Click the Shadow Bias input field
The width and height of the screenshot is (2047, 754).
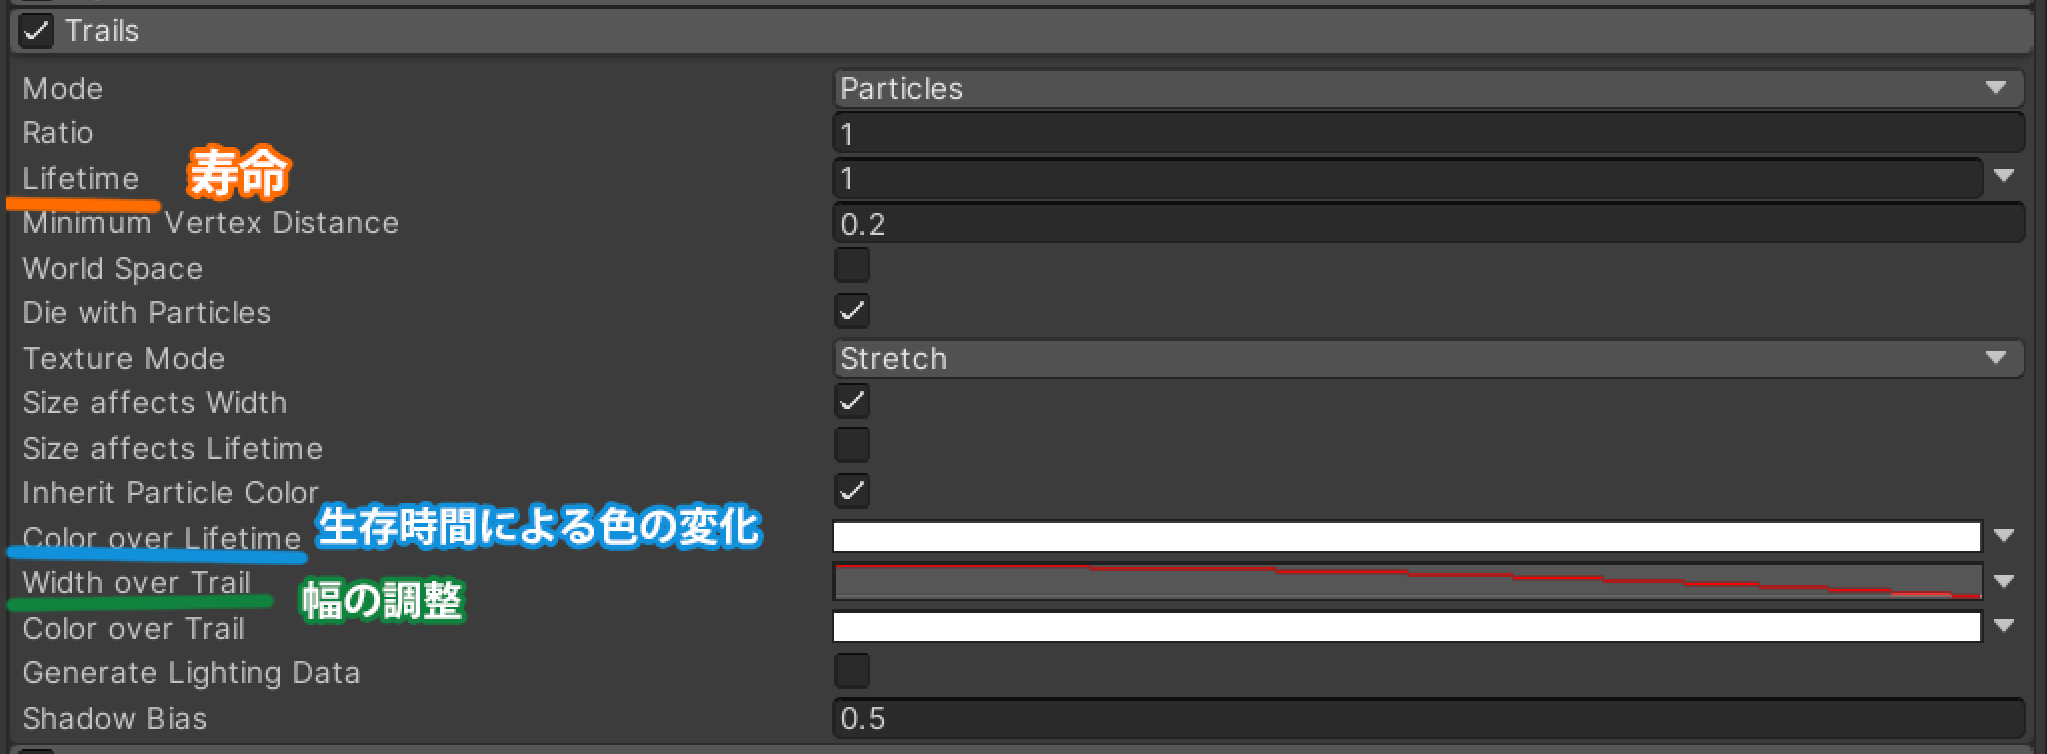pos(1427,718)
